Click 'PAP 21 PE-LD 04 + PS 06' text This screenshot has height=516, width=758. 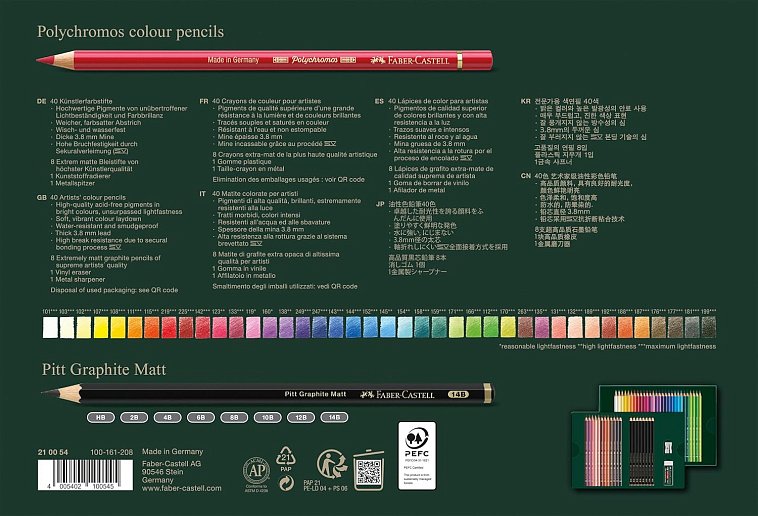(x=326, y=486)
